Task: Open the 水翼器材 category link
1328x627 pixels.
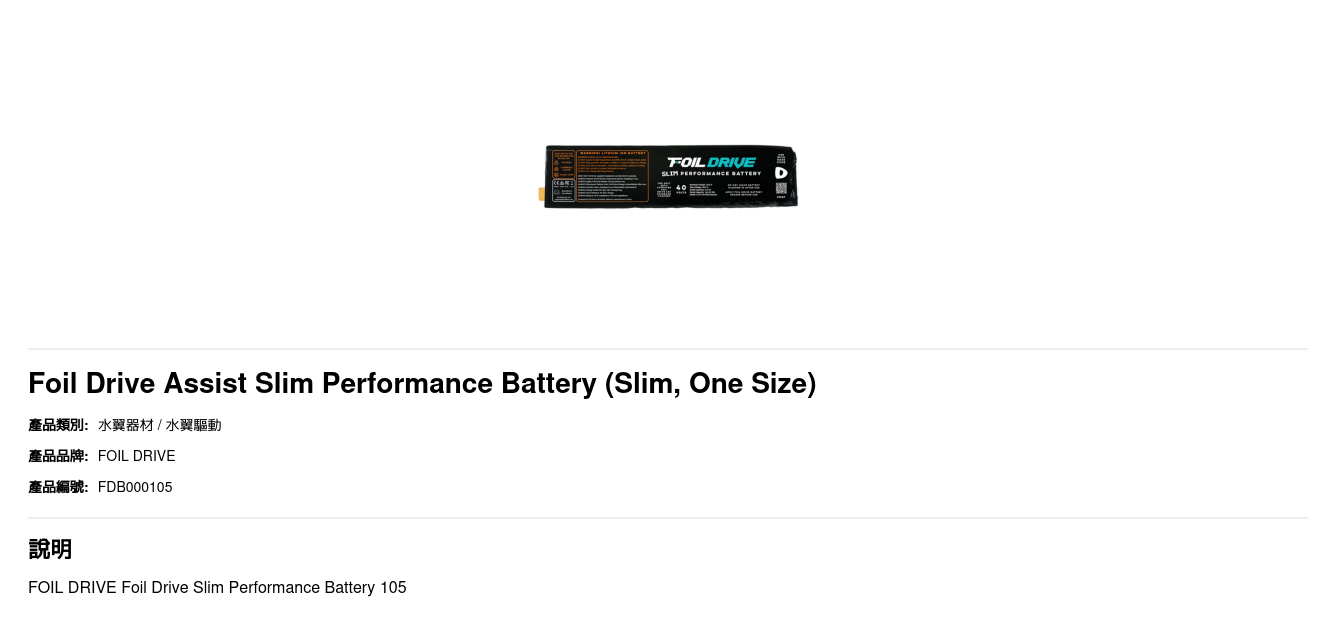Action: [x=126, y=425]
